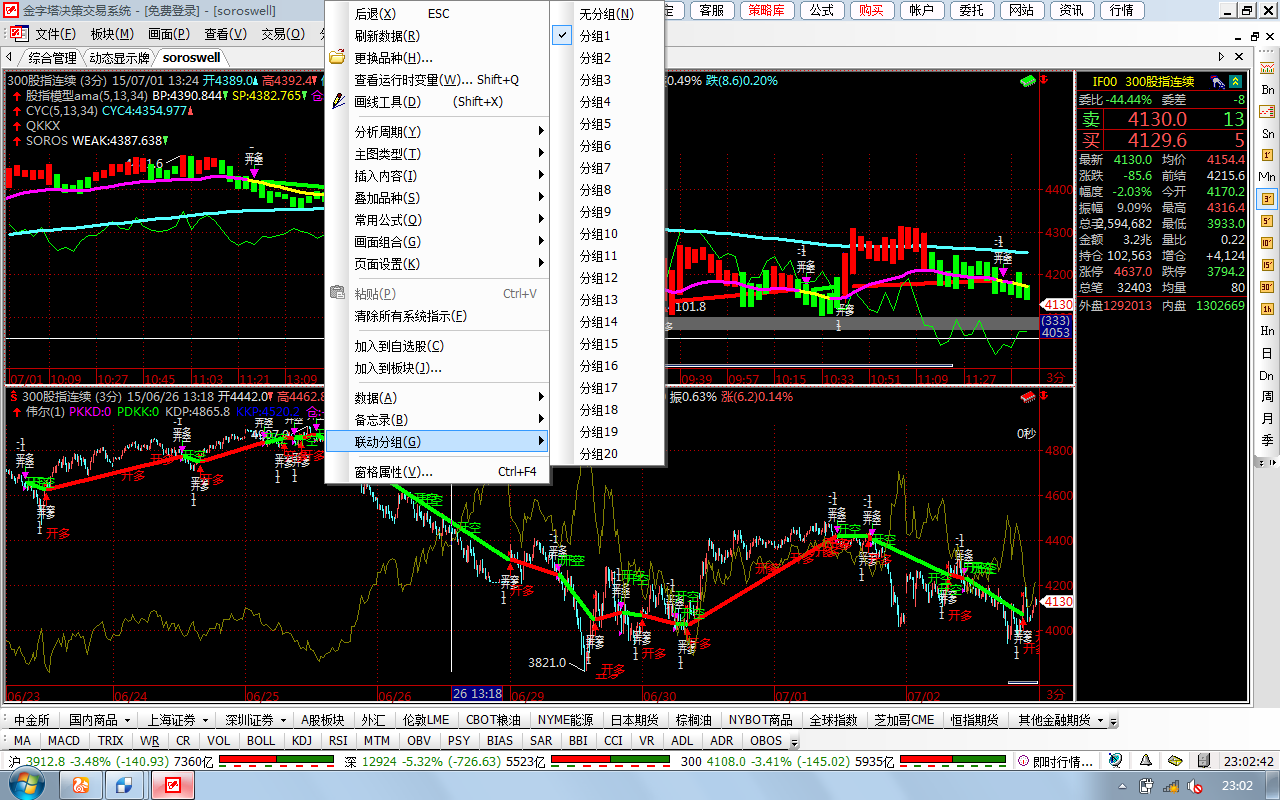Click the Sn period button in sidebar
The width and height of the screenshot is (1280, 800).
point(1267,133)
